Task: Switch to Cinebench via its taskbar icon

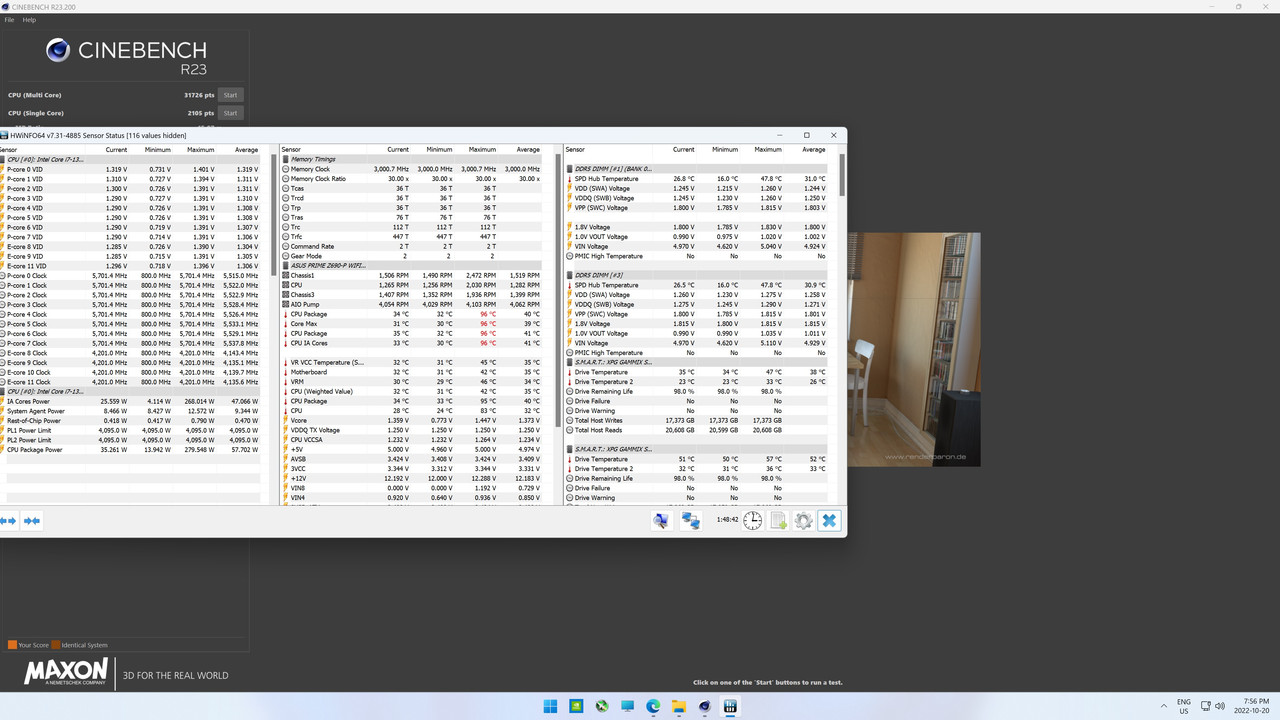Action: pos(705,706)
